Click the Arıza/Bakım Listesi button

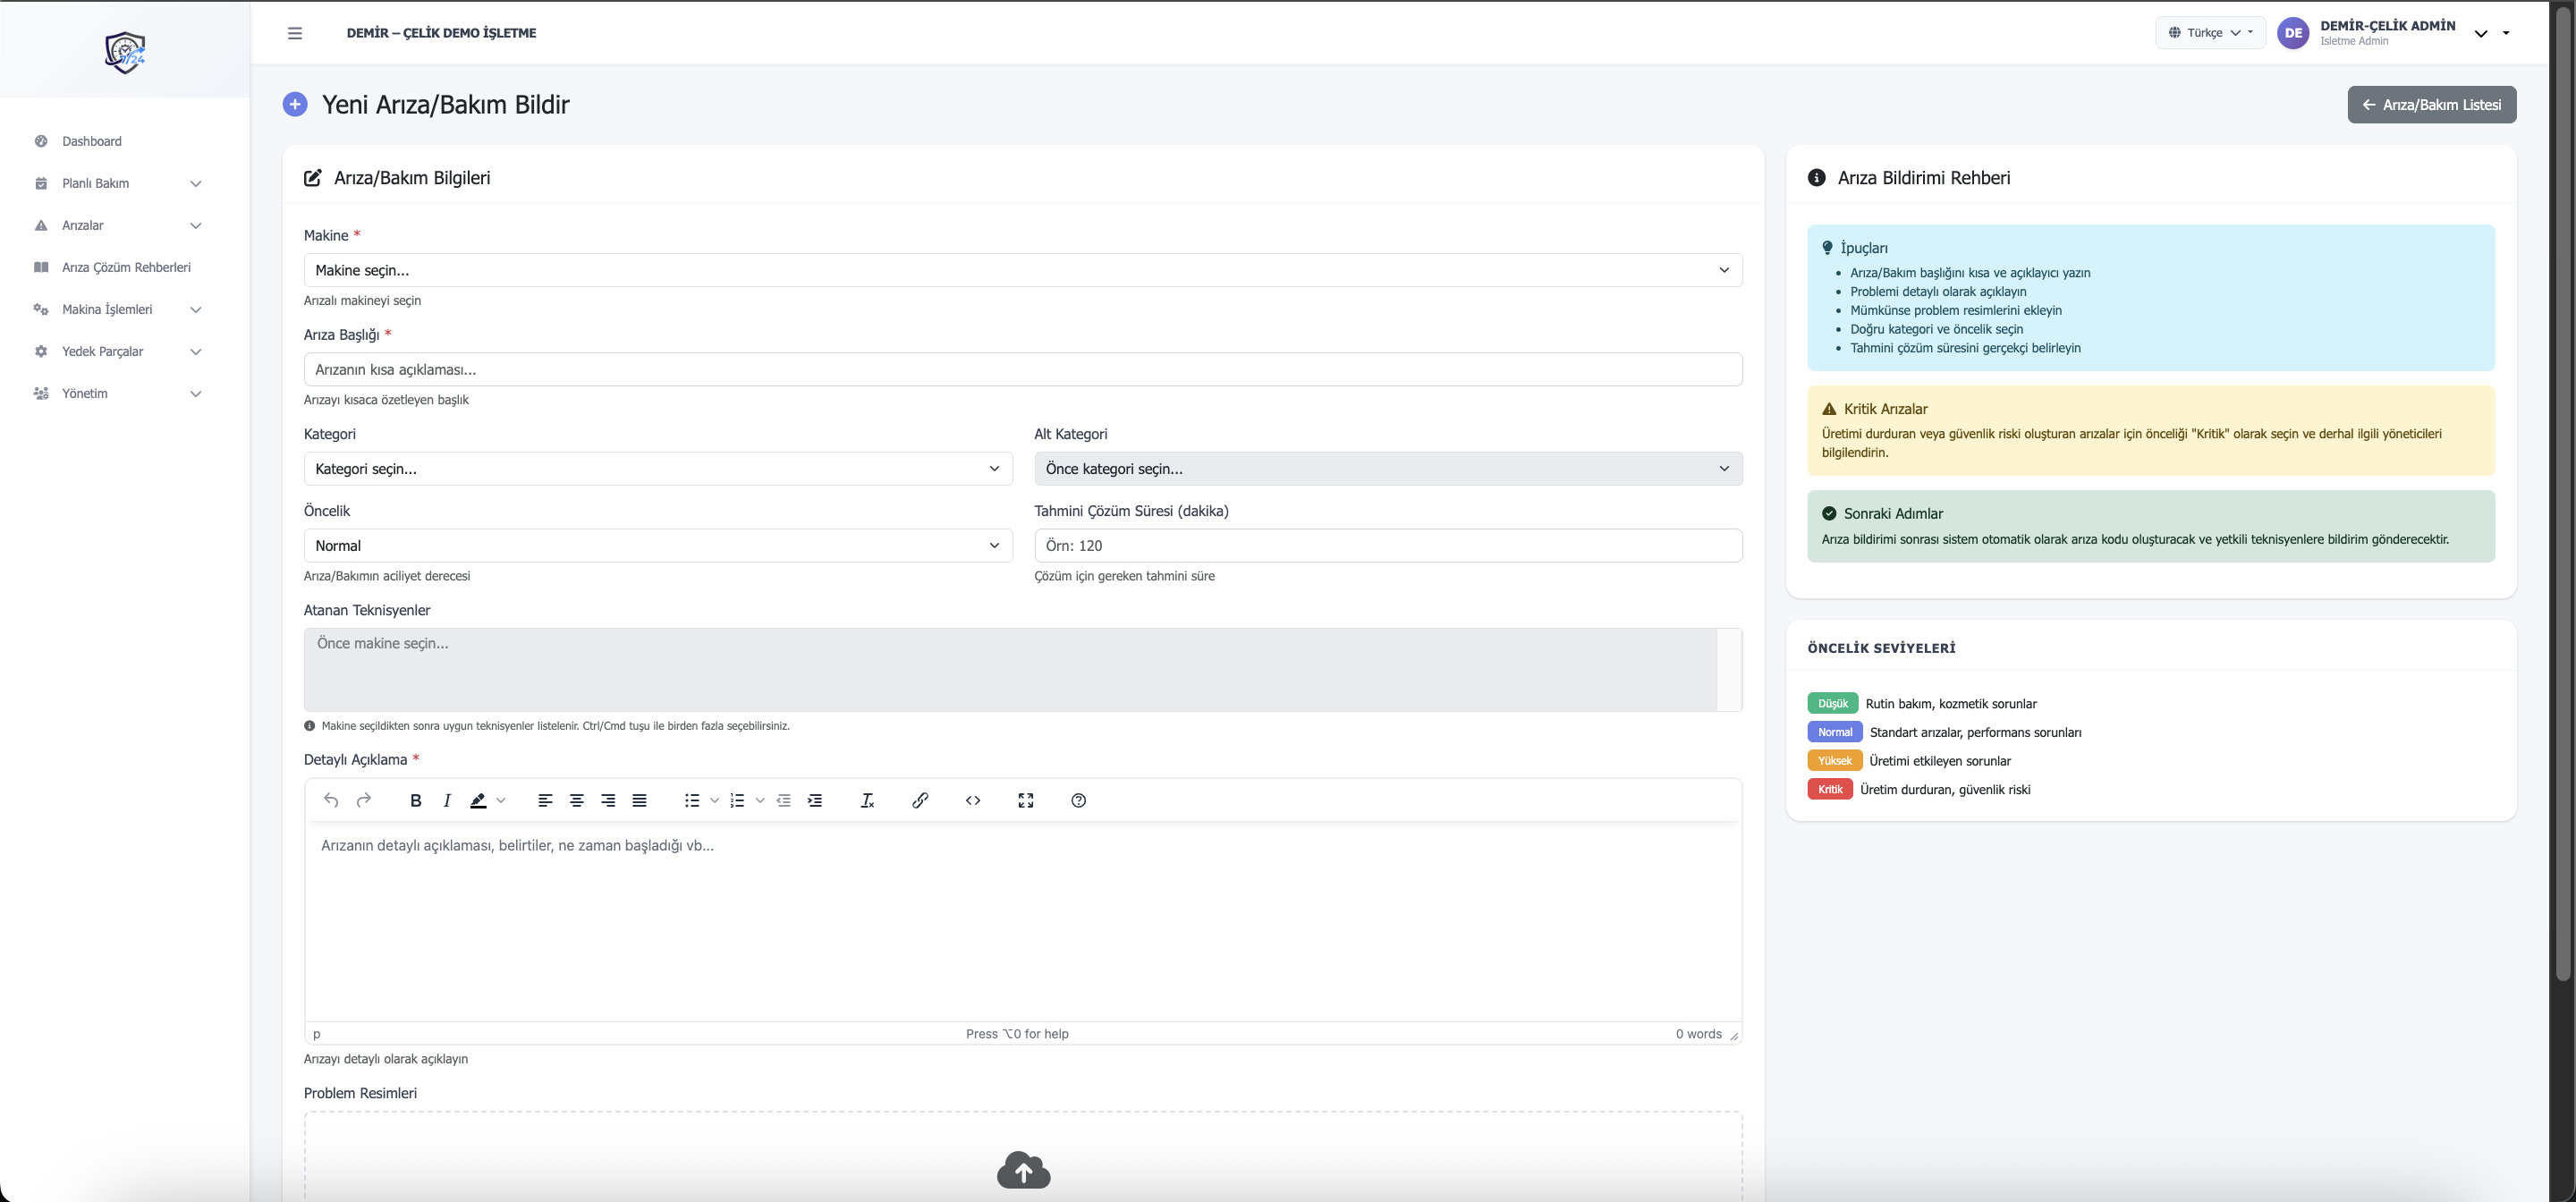click(2431, 105)
